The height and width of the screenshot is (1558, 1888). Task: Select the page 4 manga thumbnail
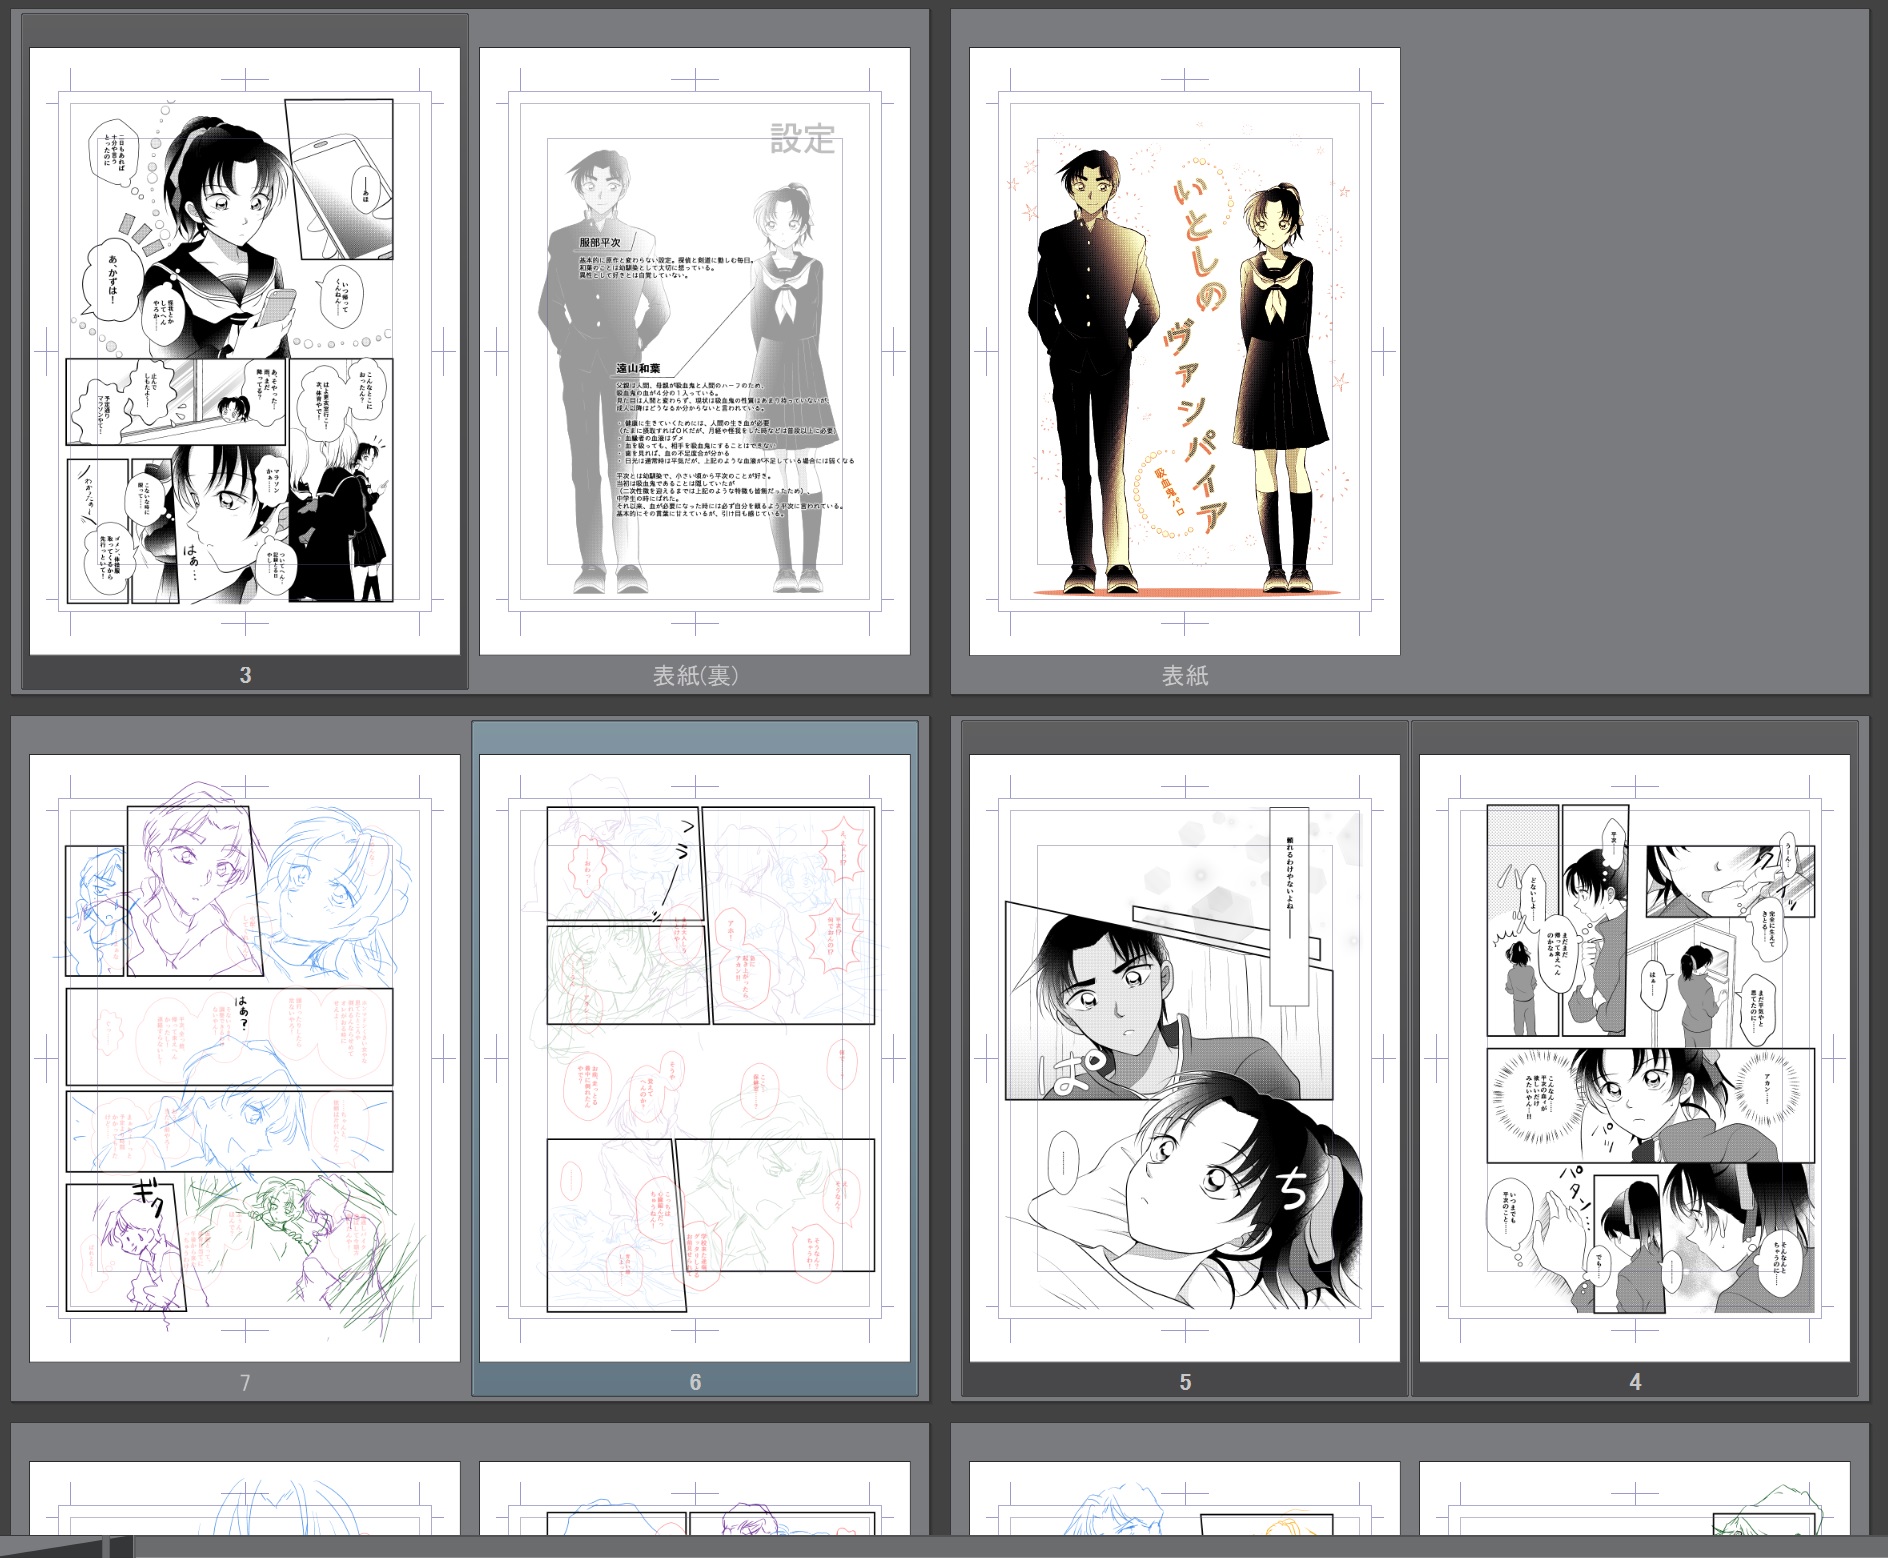click(x=1635, y=1057)
